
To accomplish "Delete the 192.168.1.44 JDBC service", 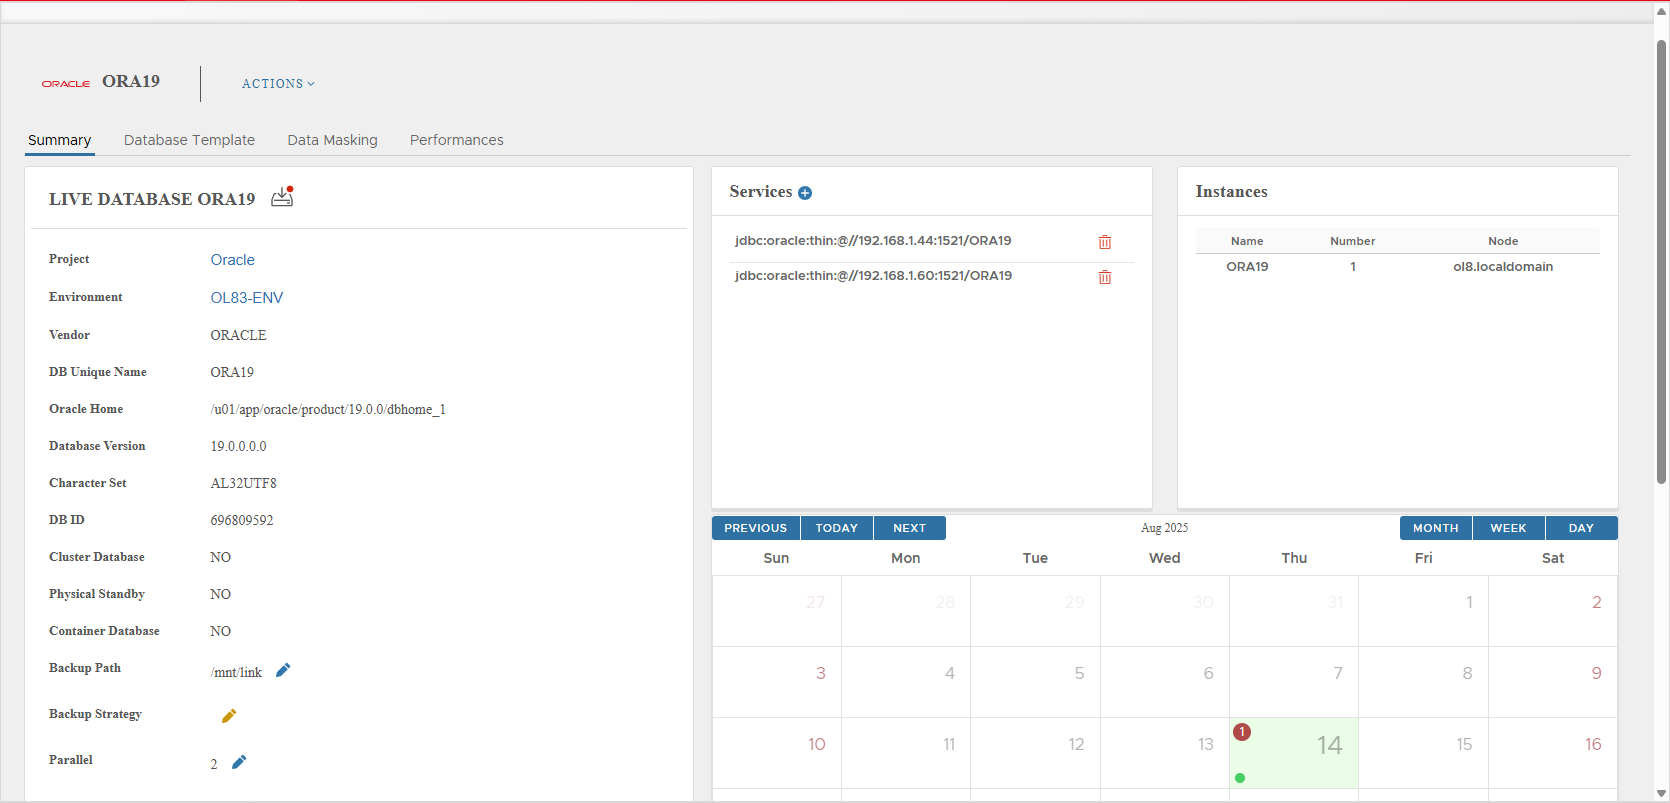I will click(1104, 242).
